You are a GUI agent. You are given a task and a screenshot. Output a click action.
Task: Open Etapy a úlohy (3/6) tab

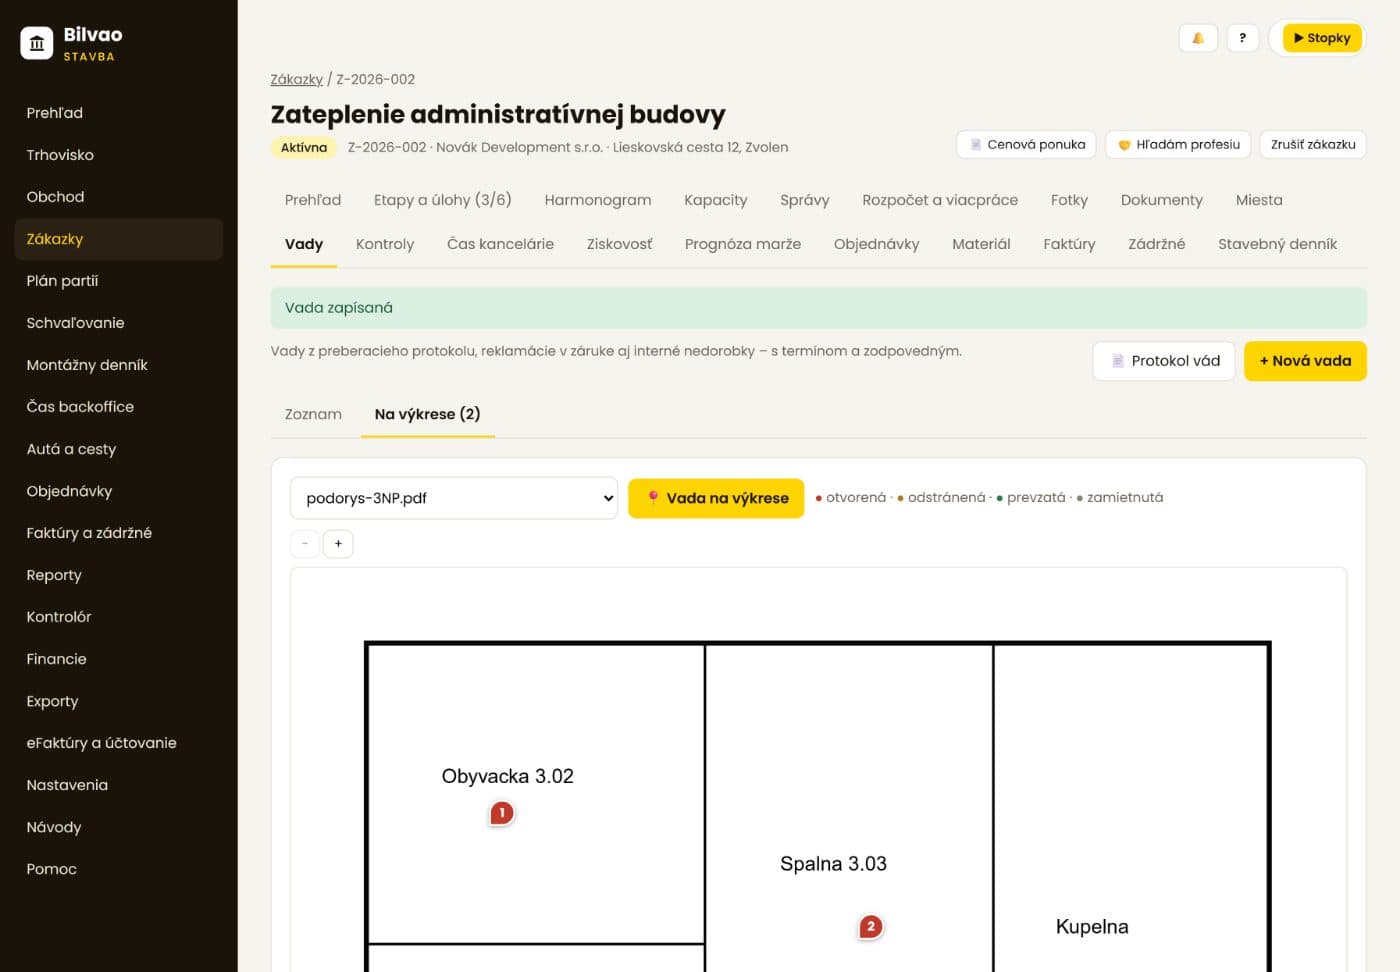(x=443, y=200)
